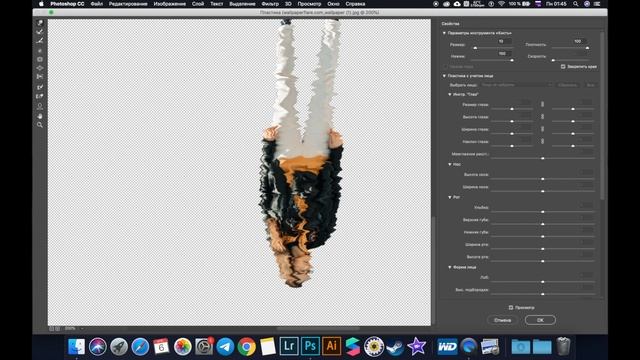Collapse the Форма лица section
The height and width of the screenshot is (360, 640).
[x=450, y=267]
